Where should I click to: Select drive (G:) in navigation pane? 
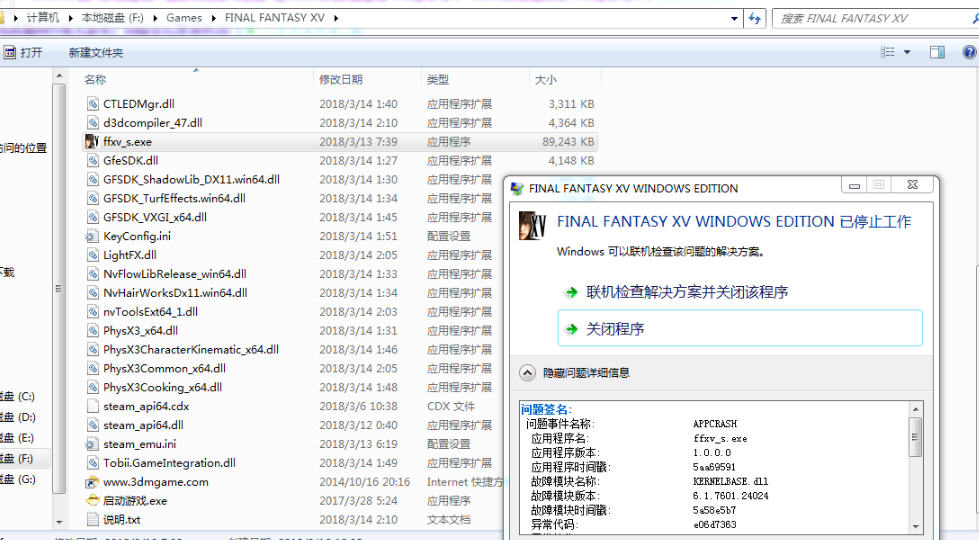[x=19, y=479]
